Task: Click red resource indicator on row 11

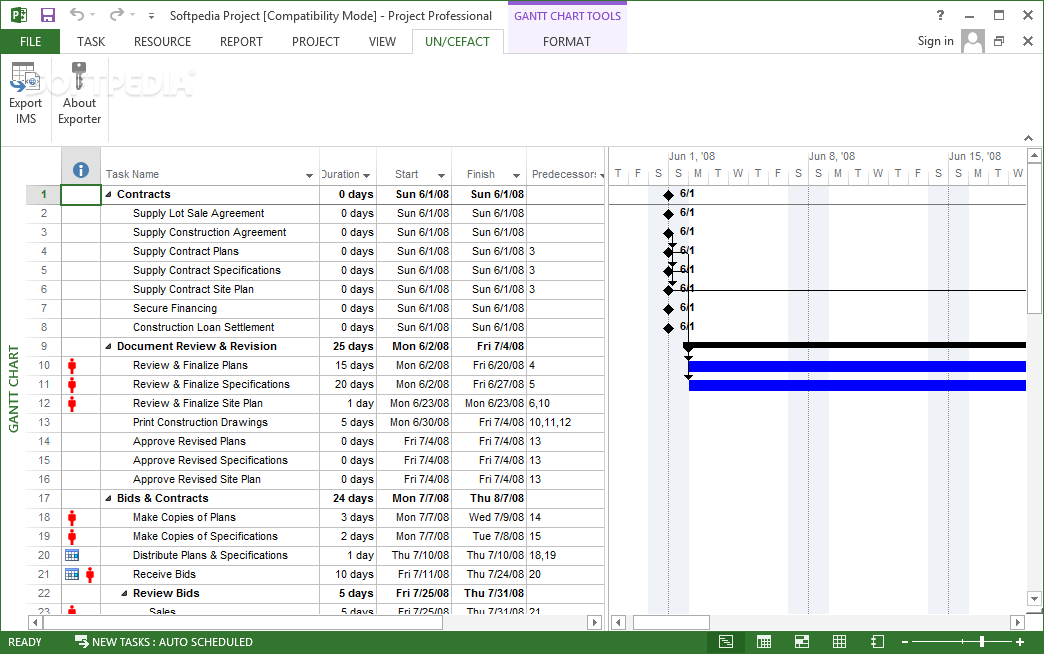Action: [x=72, y=384]
